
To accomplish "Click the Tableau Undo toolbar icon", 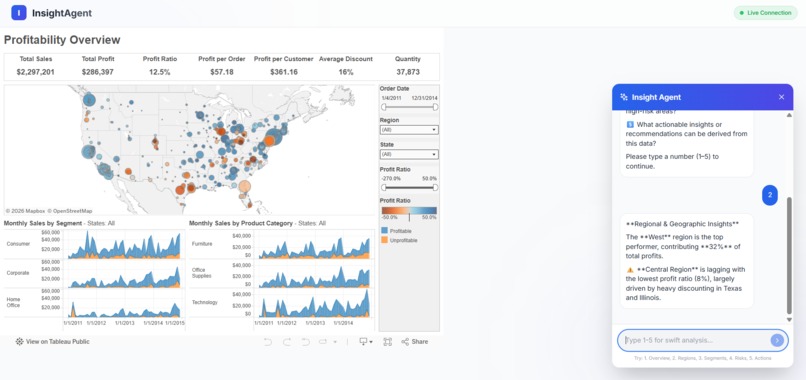I will [267, 341].
